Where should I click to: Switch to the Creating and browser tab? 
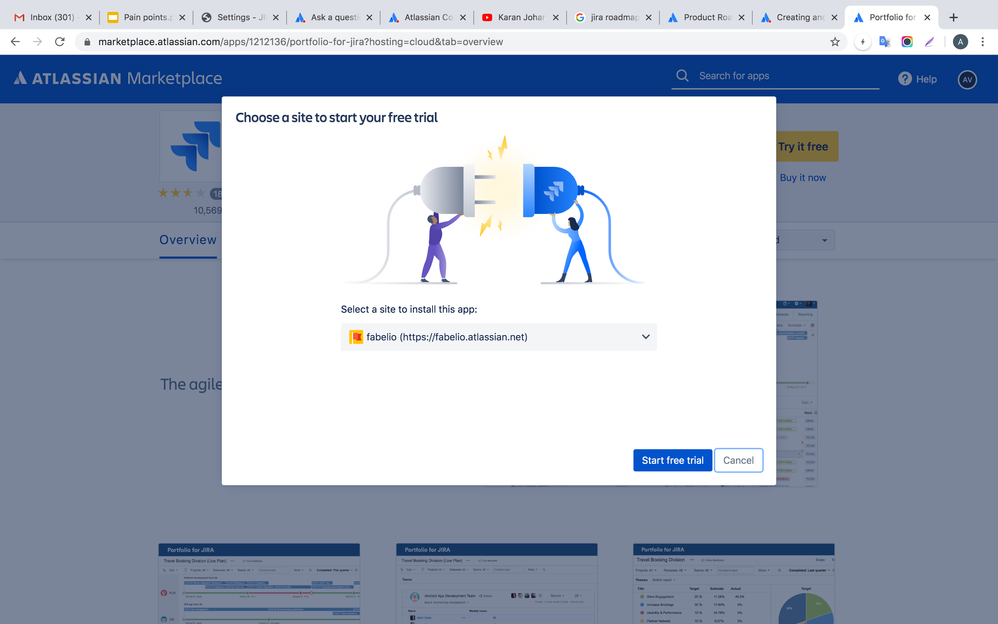click(799, 17)
